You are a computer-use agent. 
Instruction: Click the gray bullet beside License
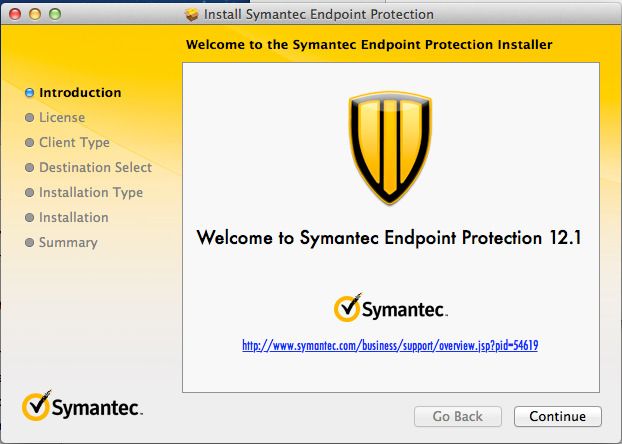pyautogui.click(x=29, y=118)
